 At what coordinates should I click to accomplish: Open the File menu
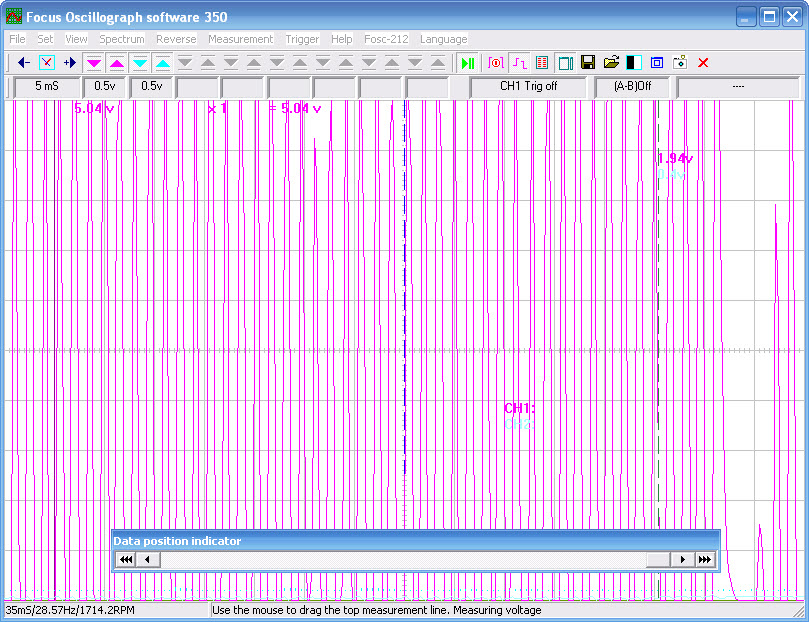(x=17, y=39)
